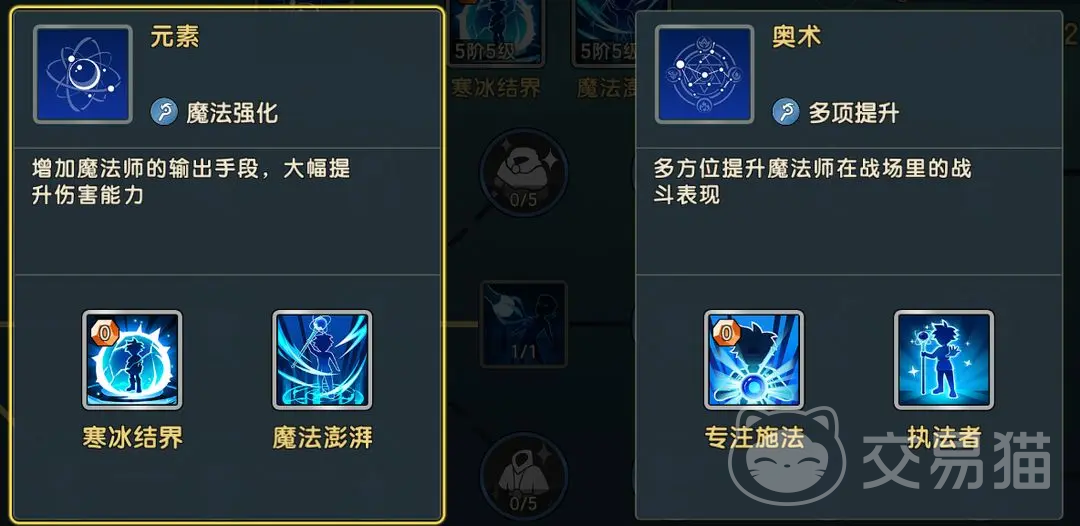Click the 多项提升 label text
Image resolution: width=1080 pixels, height=526 pixels.
click(854, 112)
